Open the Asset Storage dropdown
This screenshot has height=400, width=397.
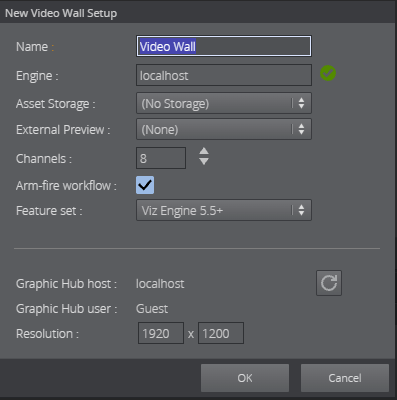click(224, 103)
